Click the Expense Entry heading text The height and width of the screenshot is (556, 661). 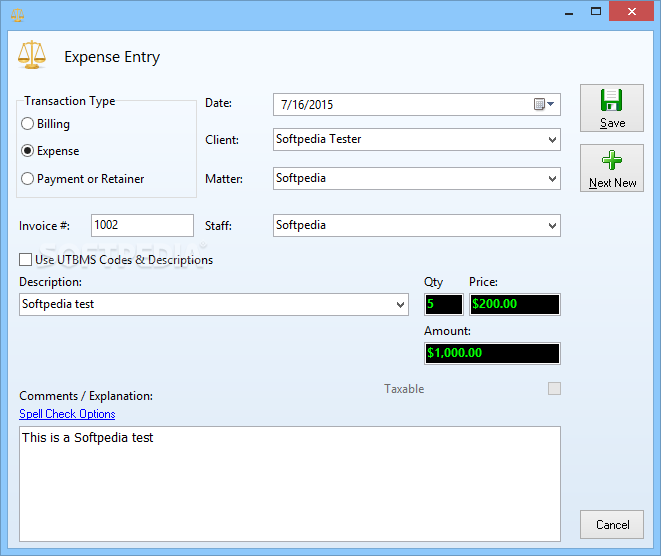(x=112, y=57)
